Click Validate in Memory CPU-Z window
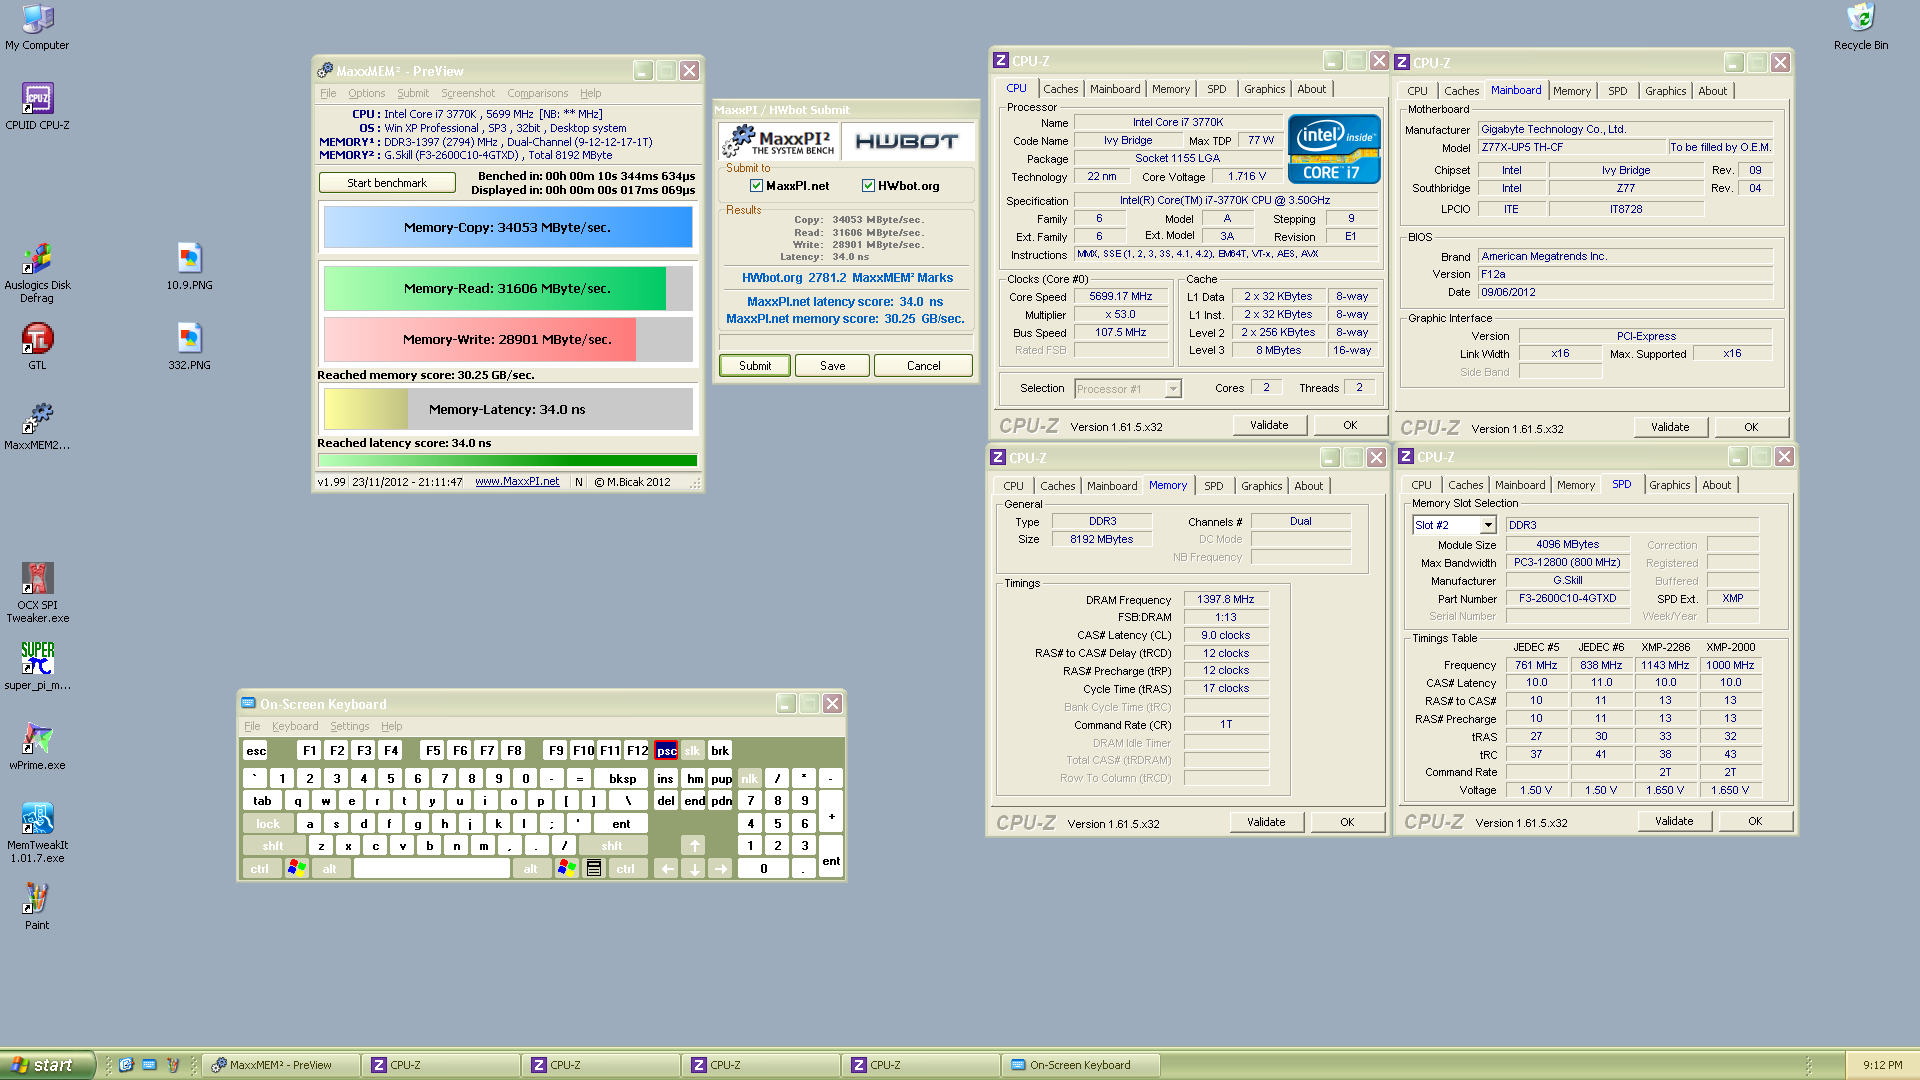This screenshot has height=1080, width=1920. 1266,822
